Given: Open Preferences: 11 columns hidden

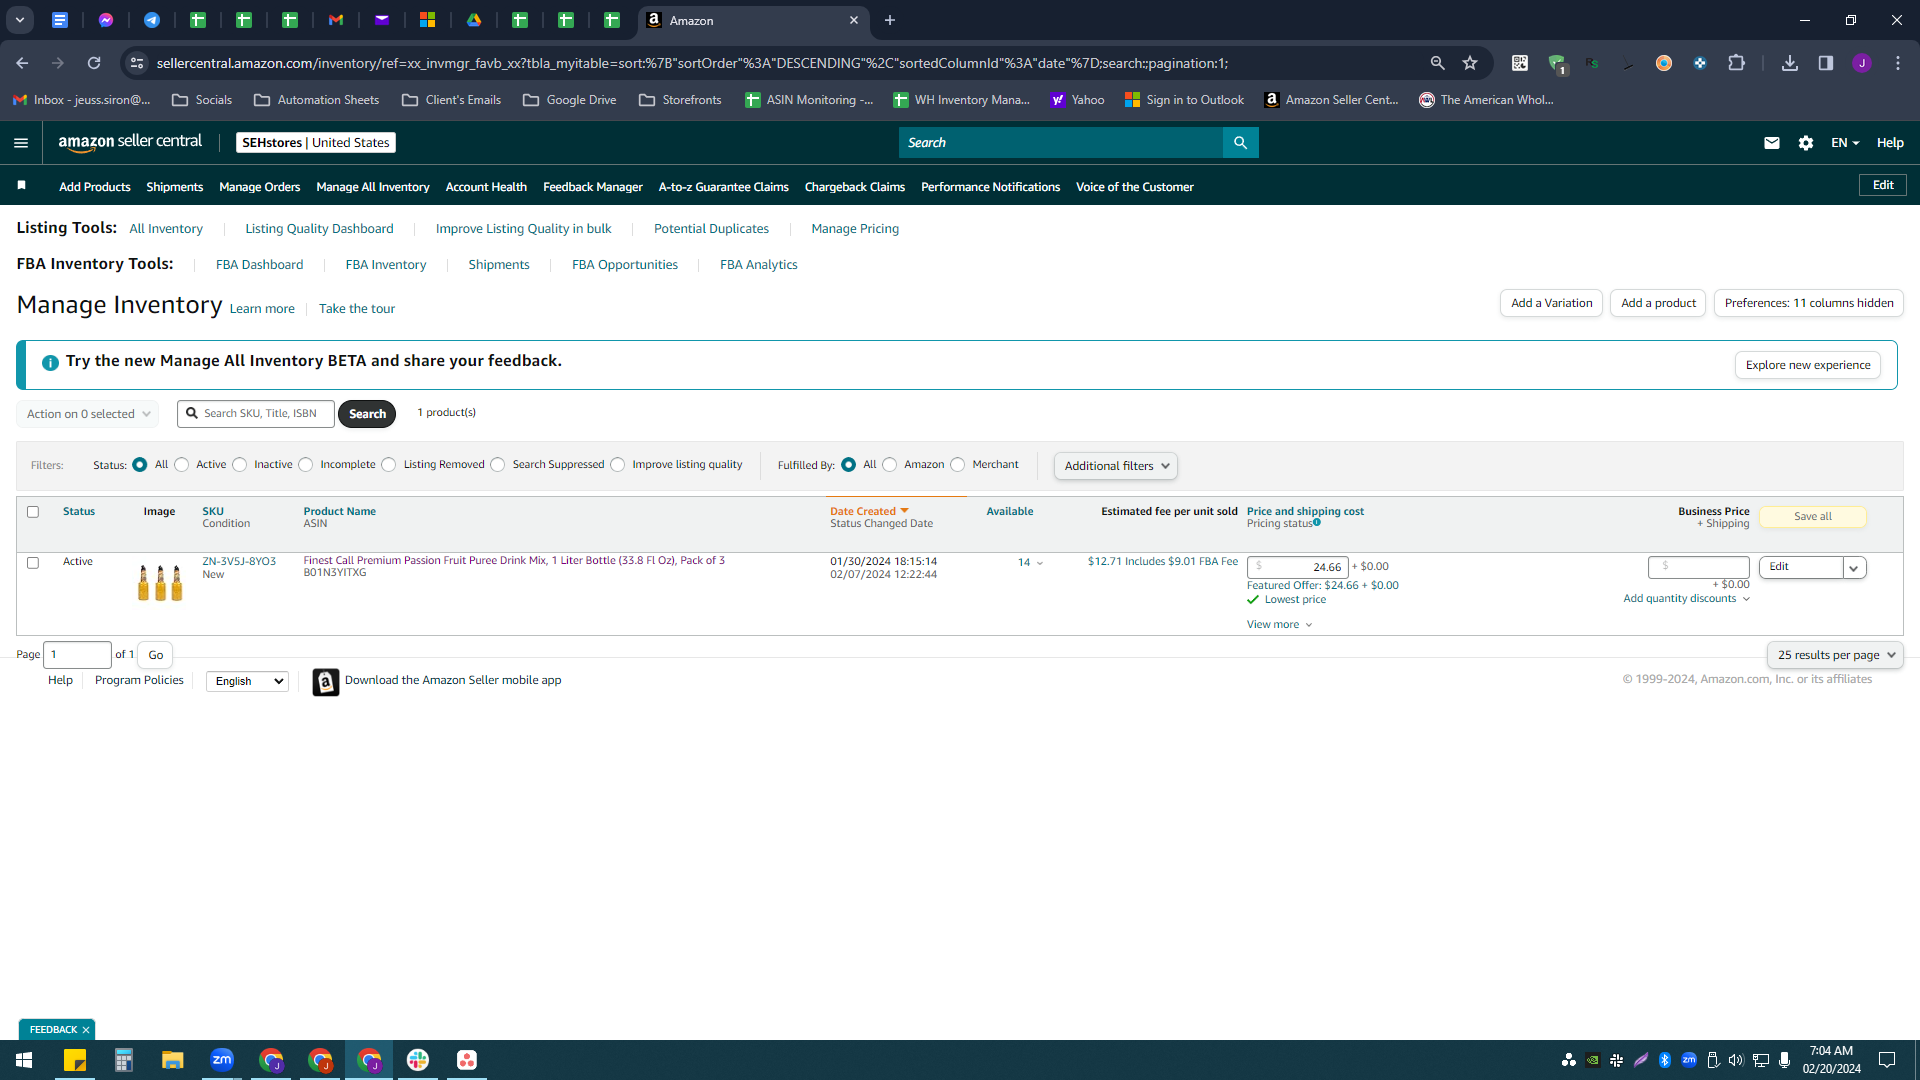Looking at the screenshot, I should (x=1809, y=303).
